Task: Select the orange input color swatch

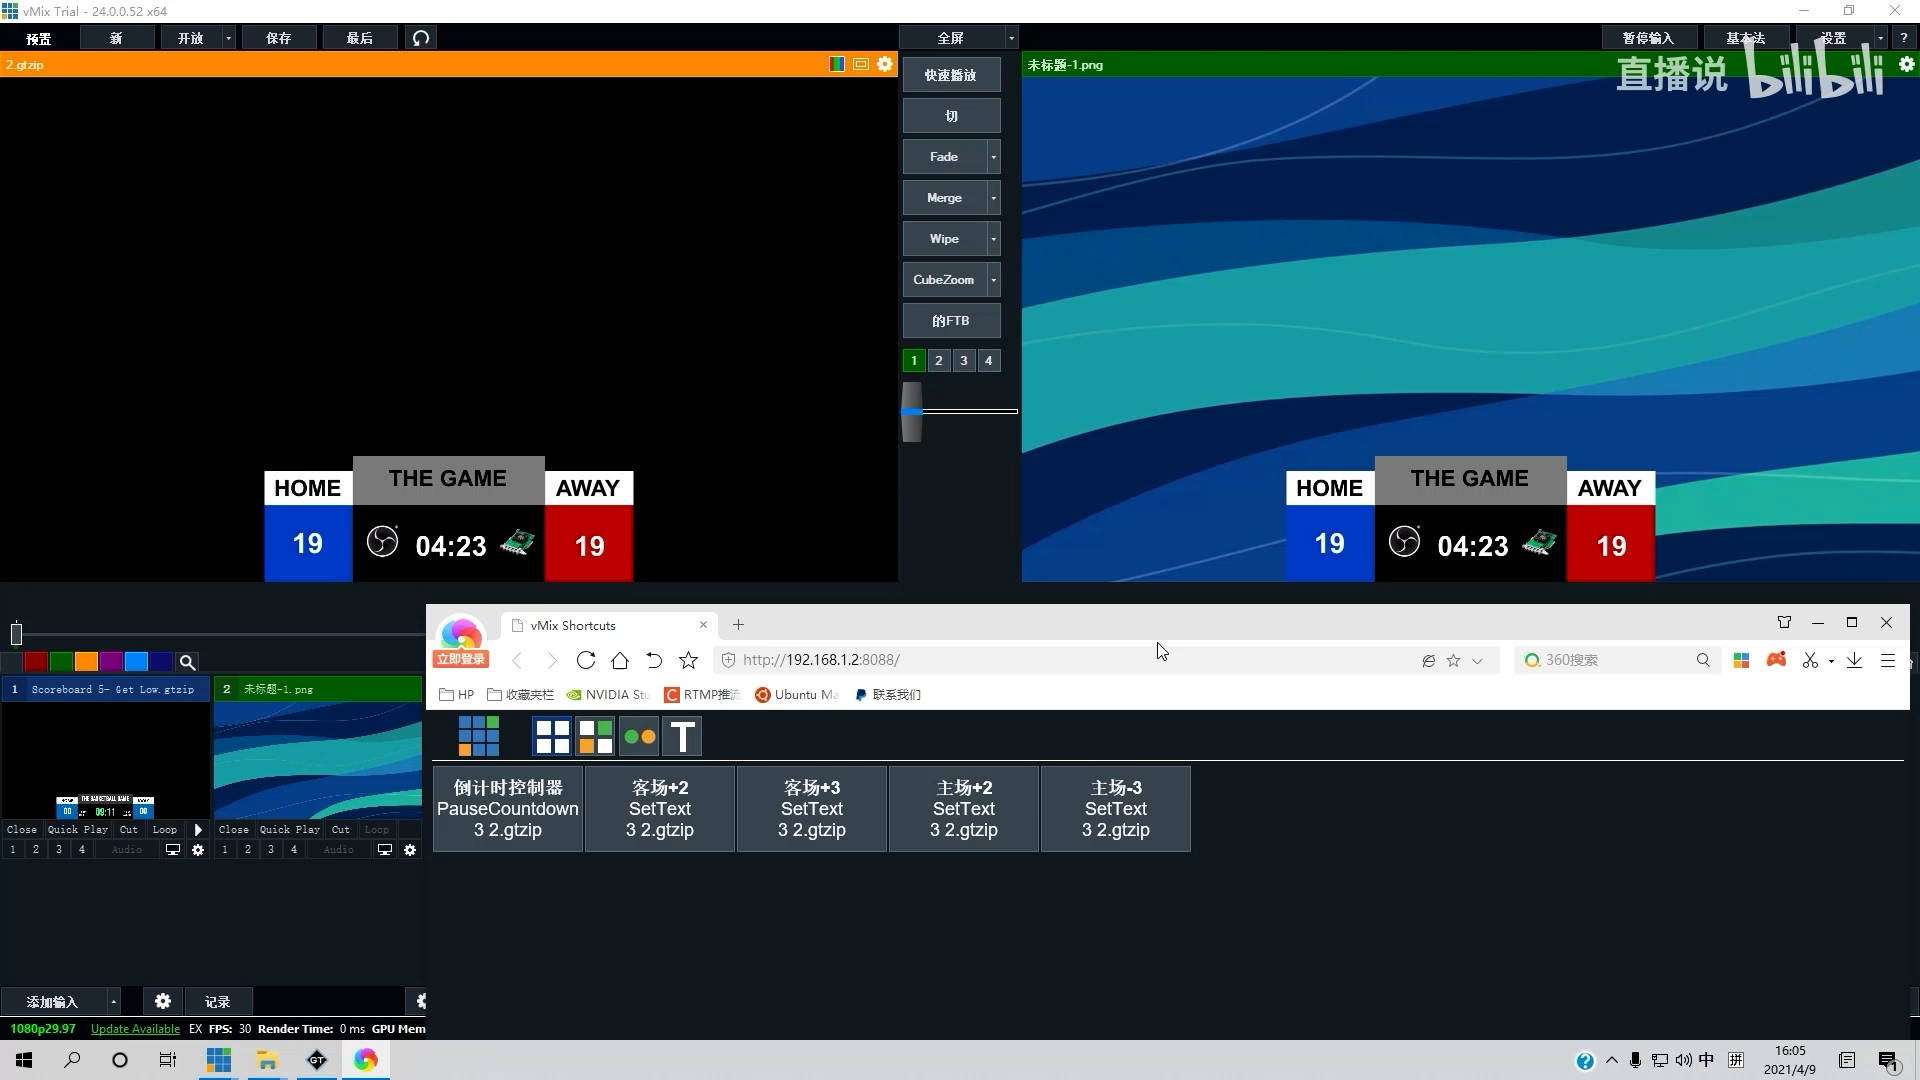Action: (x=86, y=662)
